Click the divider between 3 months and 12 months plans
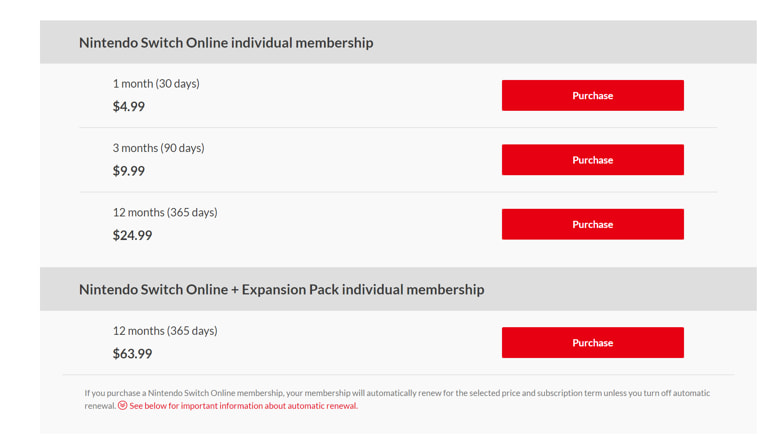770x436 pixels. (x=398, y=192)
